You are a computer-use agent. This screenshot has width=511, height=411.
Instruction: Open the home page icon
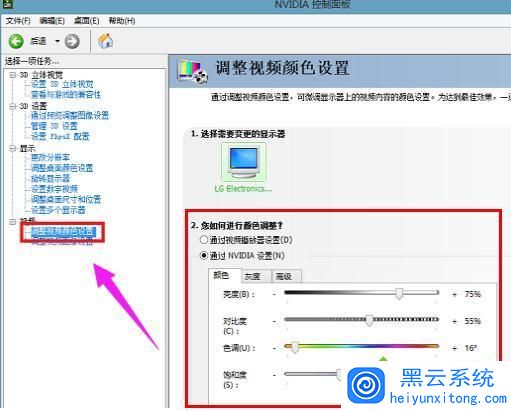[x=105, y=41]
